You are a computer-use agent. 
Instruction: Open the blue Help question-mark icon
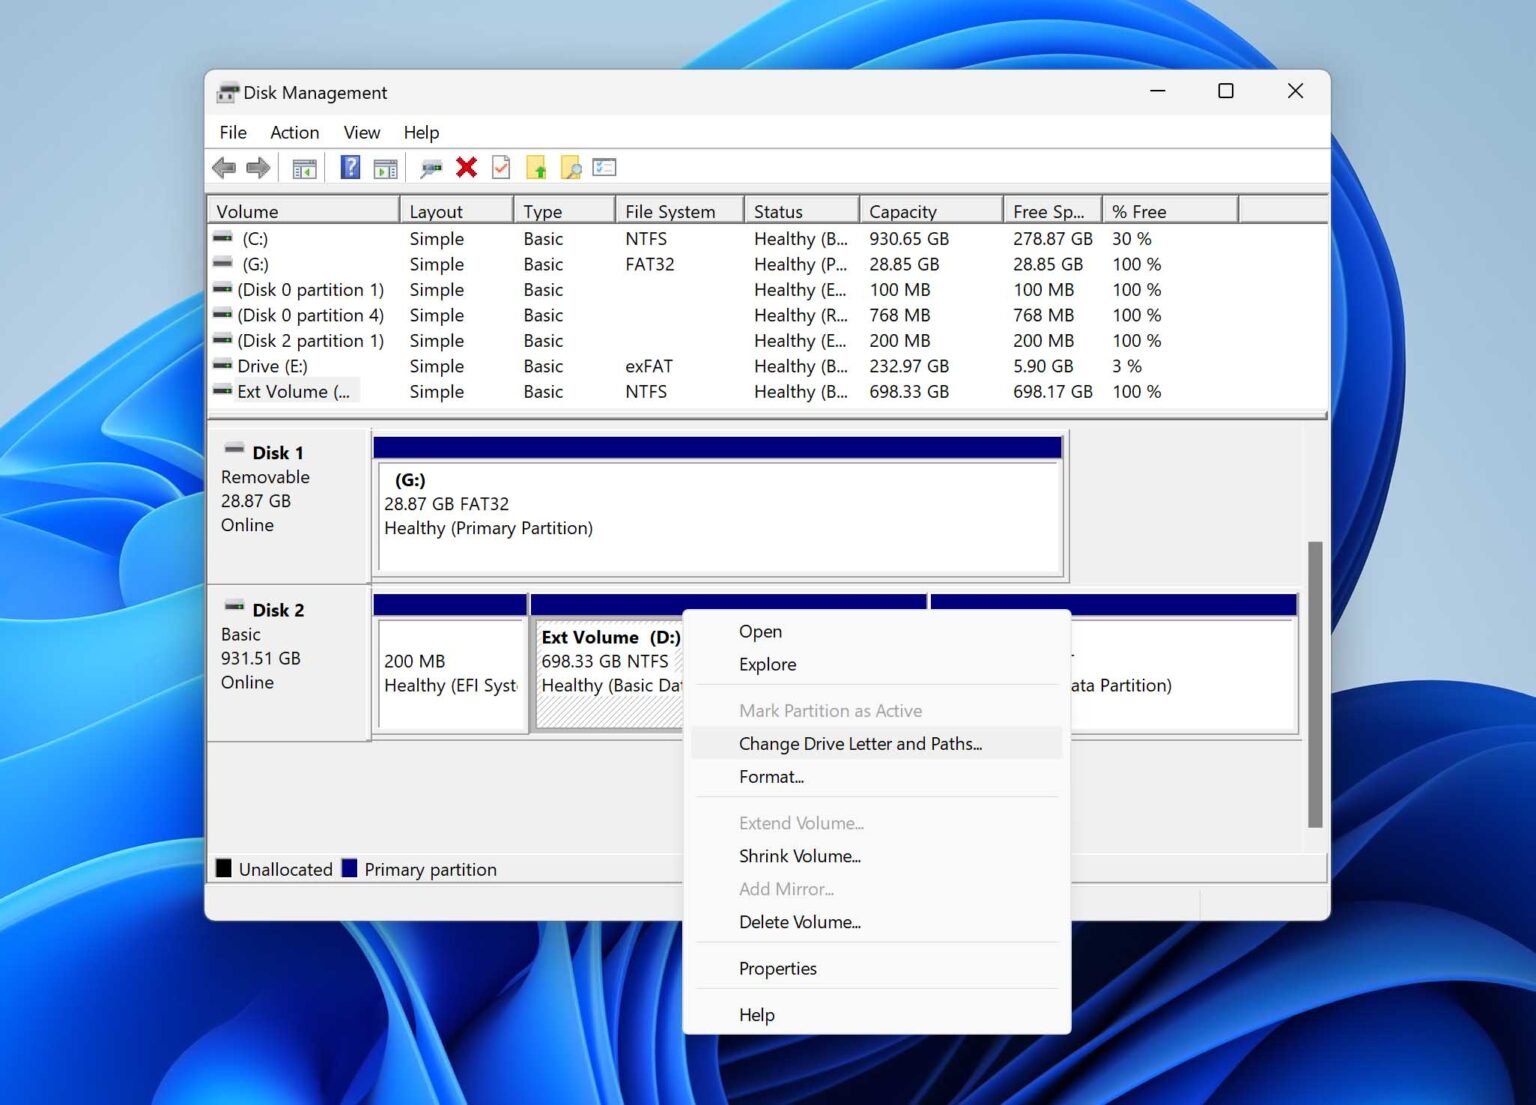(x=350, y=167)
